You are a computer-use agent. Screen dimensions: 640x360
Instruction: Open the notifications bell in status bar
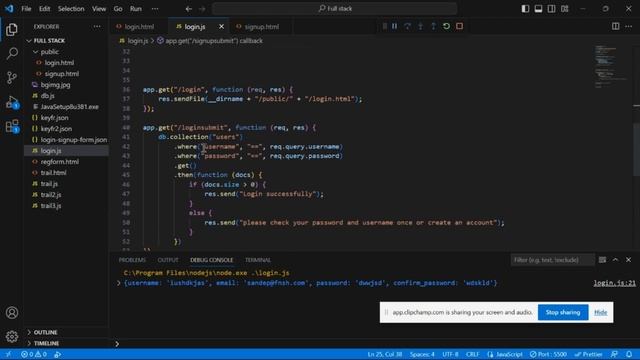coord(629,354)
